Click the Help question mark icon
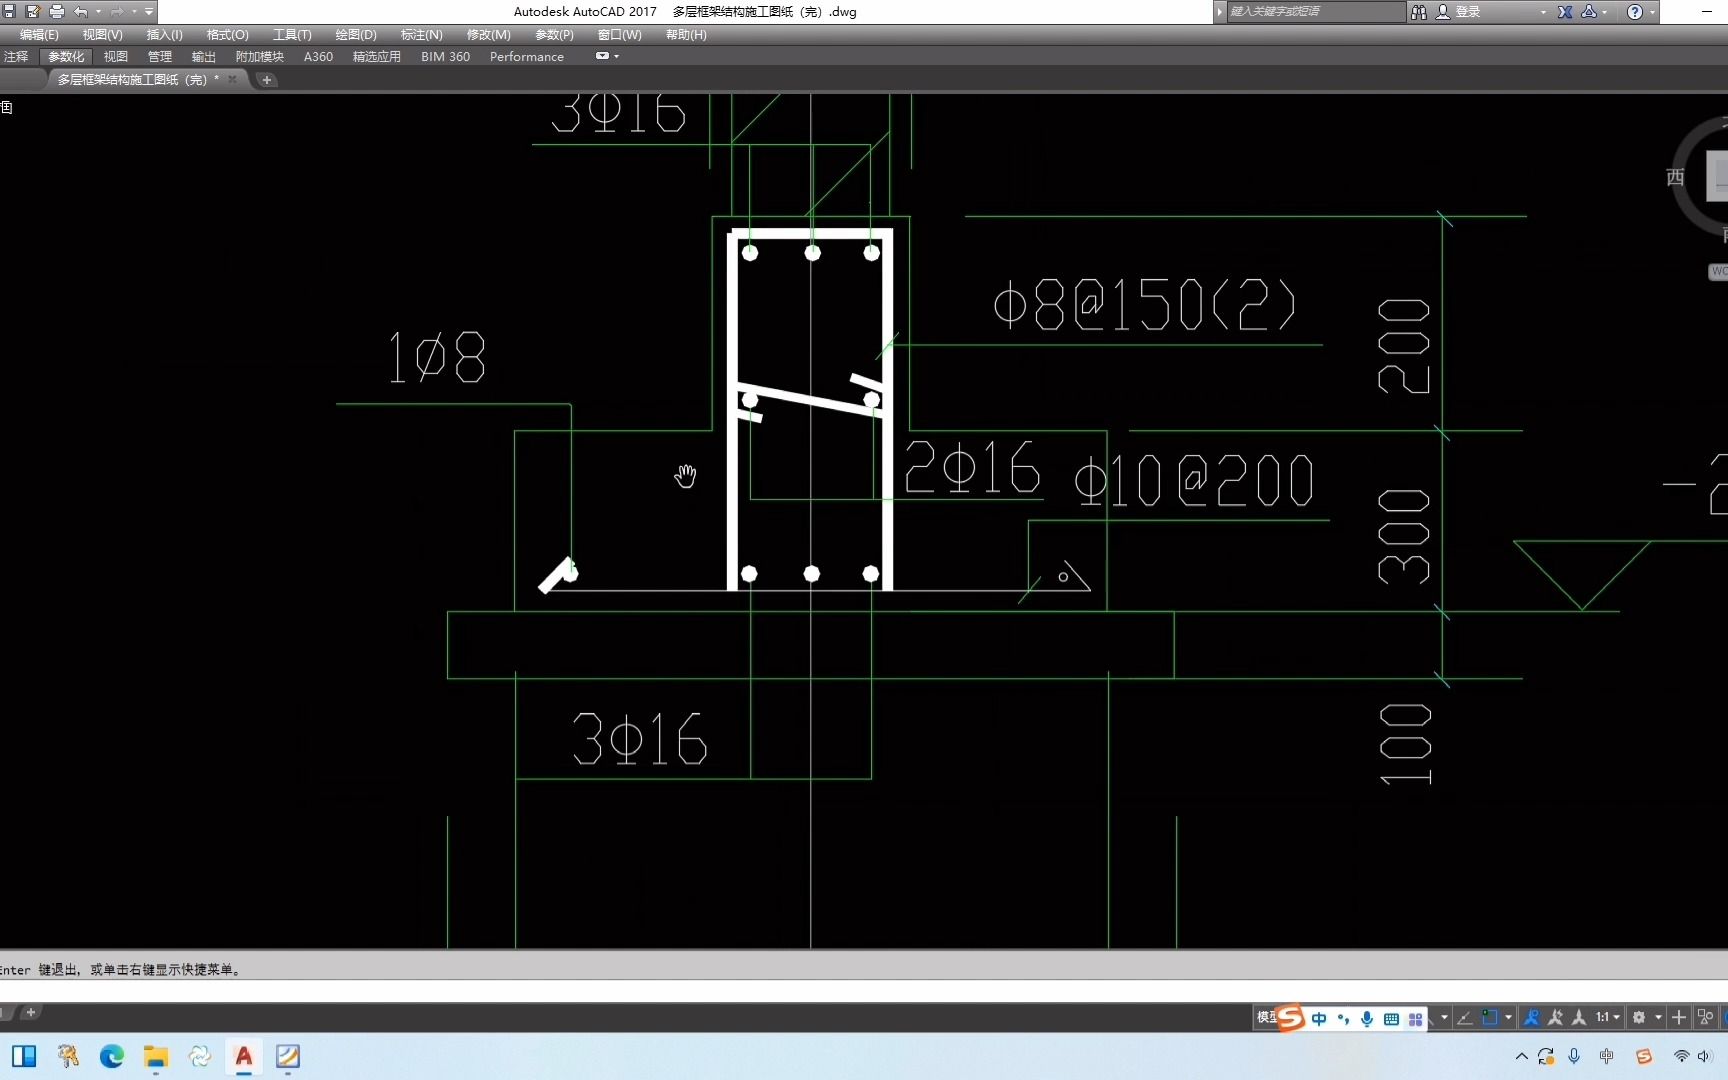Screen dimensions: 1728x1080 coord(1635,12)
